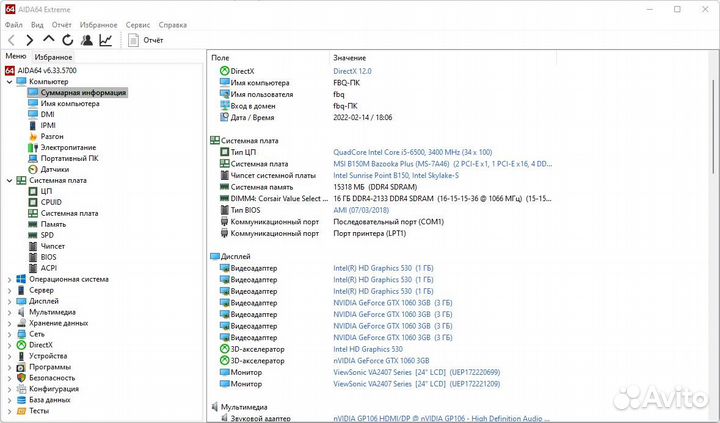This screenshot has height=423, width=720.
Task: Open the user feedback person icon in toolbar
Action: click(x=86, y=40)
